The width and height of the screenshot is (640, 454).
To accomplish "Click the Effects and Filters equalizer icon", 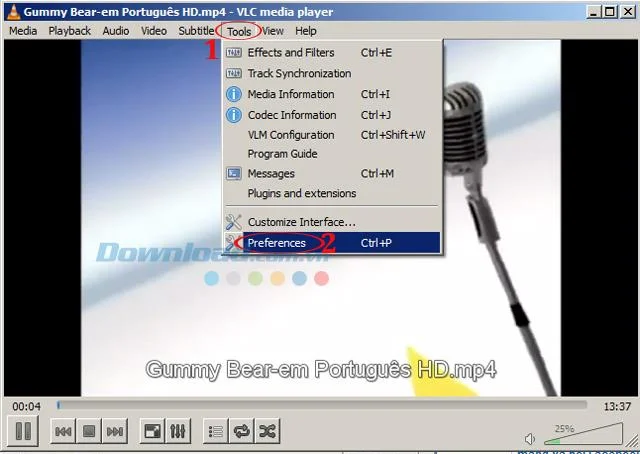I will click(233, 53).
